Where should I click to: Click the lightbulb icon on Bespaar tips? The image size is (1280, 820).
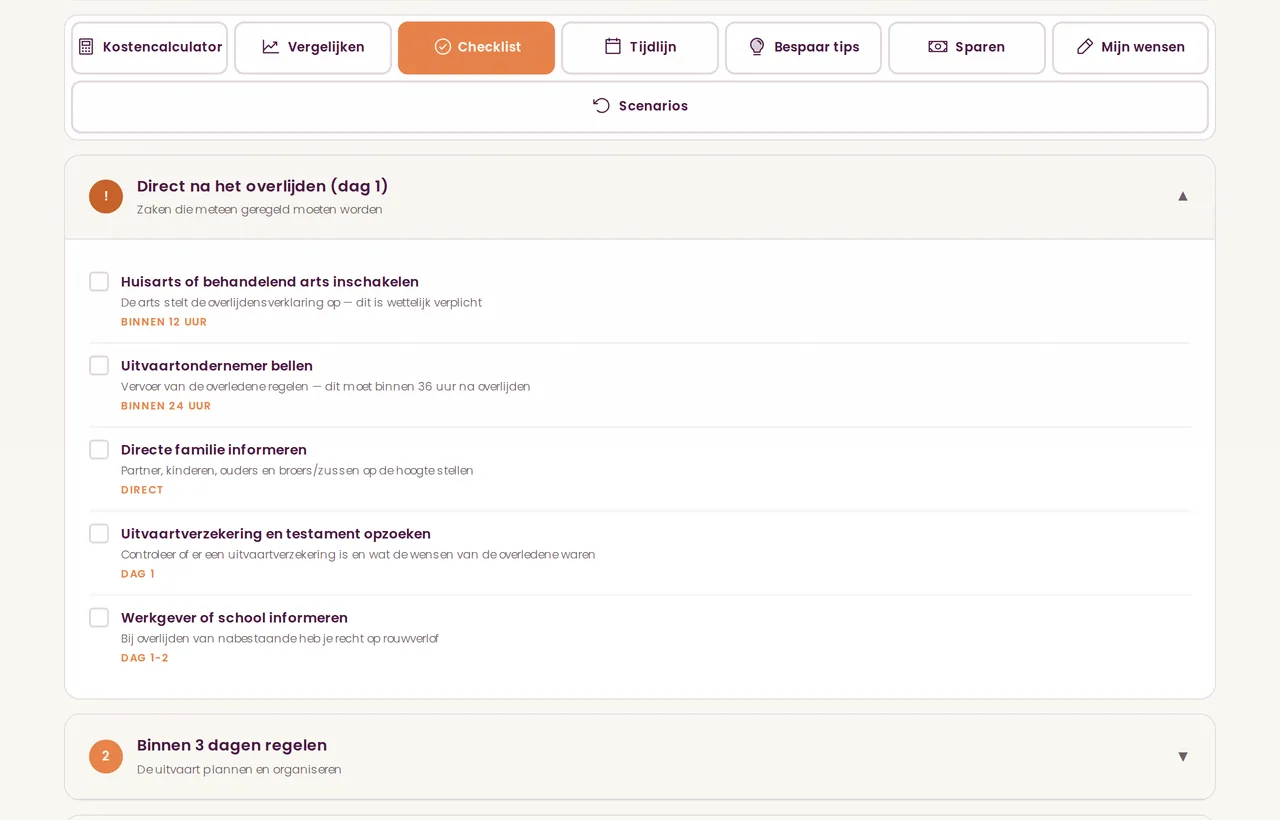coord(757,47)
